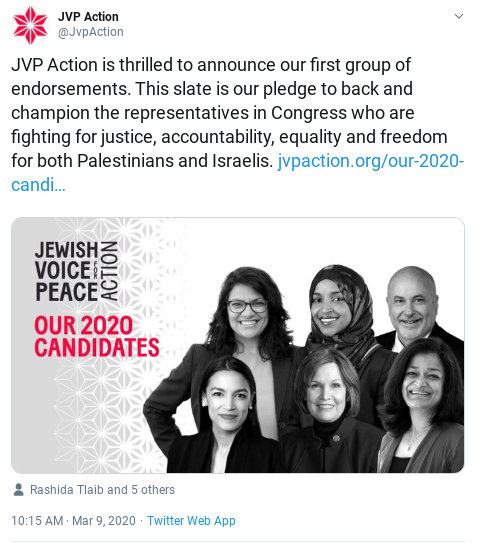Click the Jewish Voice for Peace Action logo
Image resolution: width=477 pixels, height=543 pixels.
(x=76, y=271)
